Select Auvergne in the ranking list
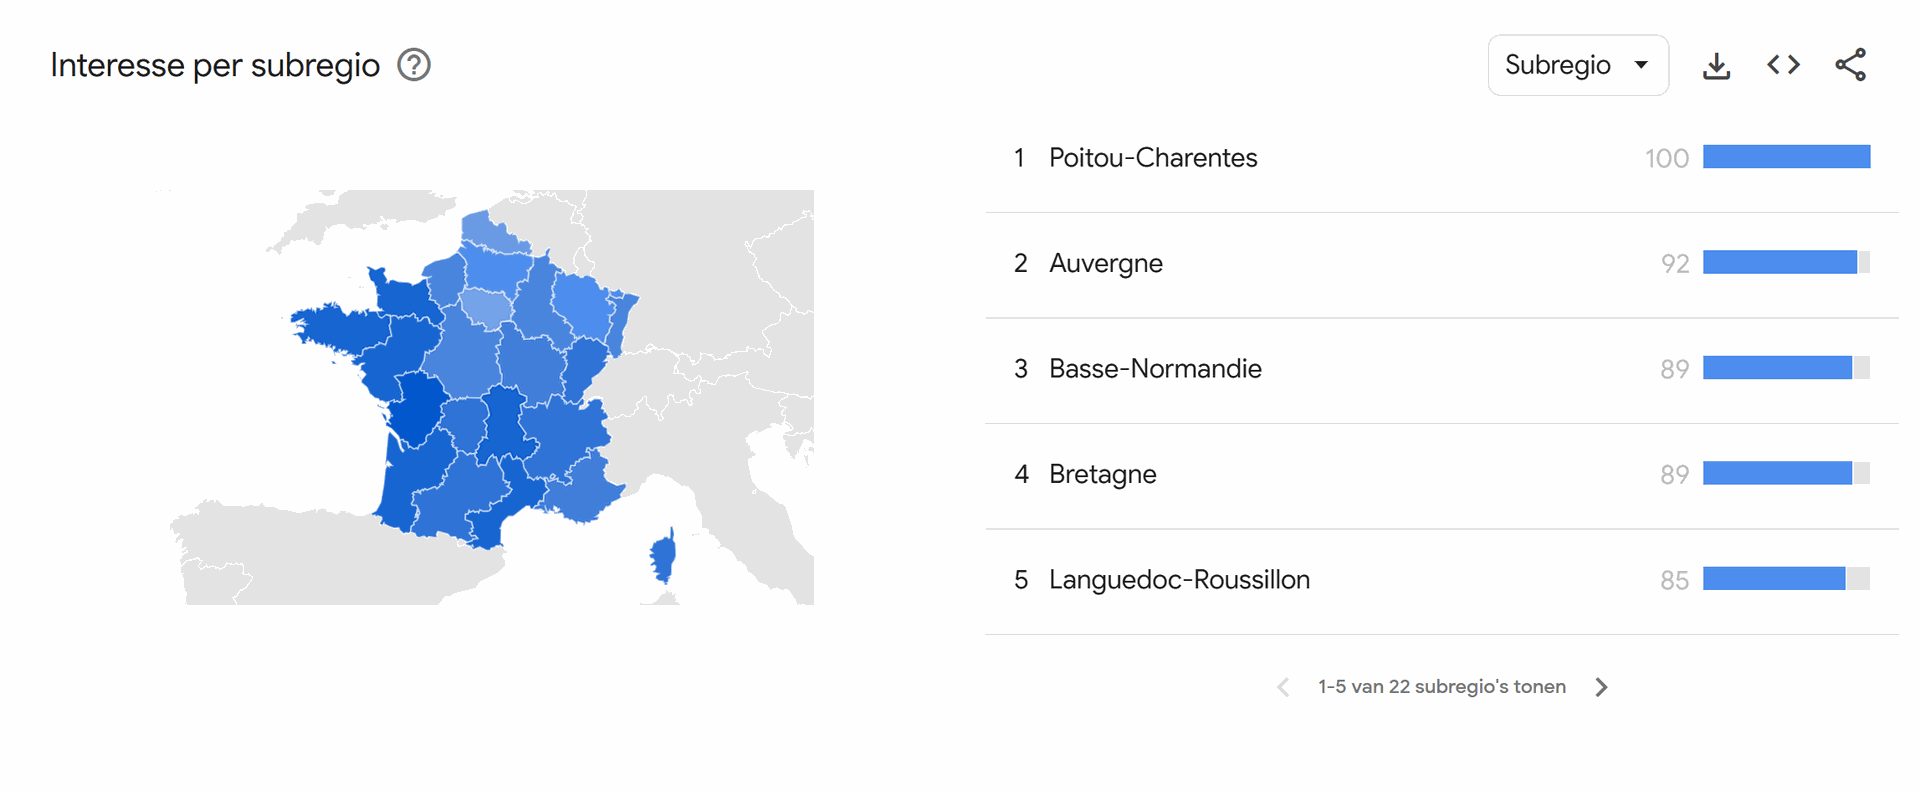 (1442, 264)
